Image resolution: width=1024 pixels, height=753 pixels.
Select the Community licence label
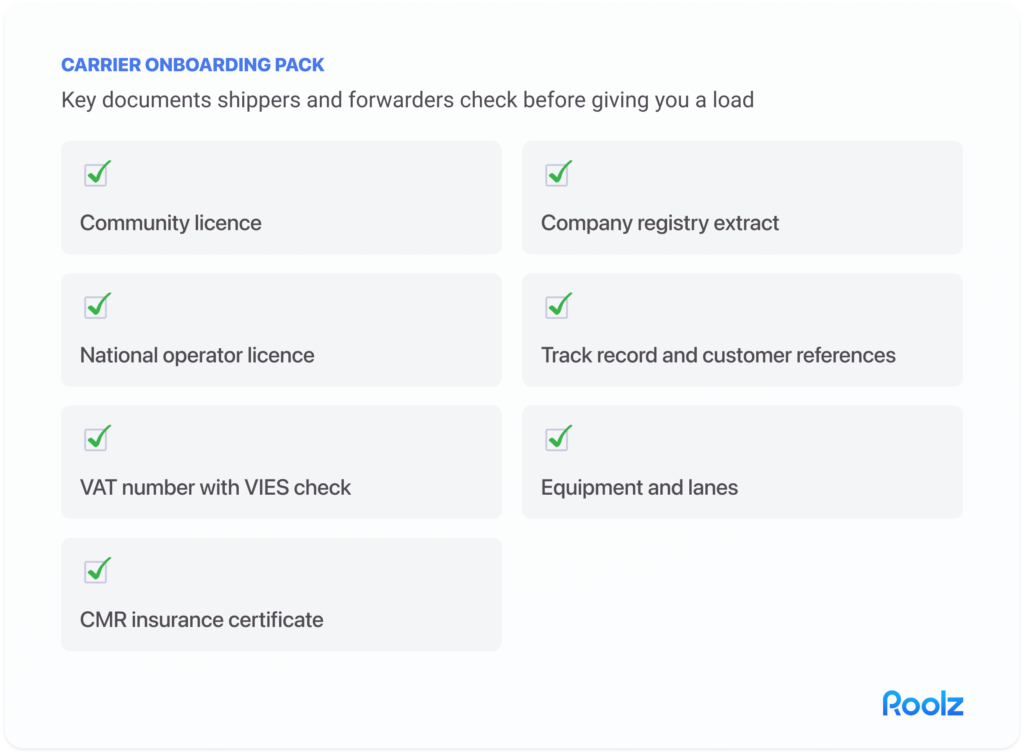point(170,223)
